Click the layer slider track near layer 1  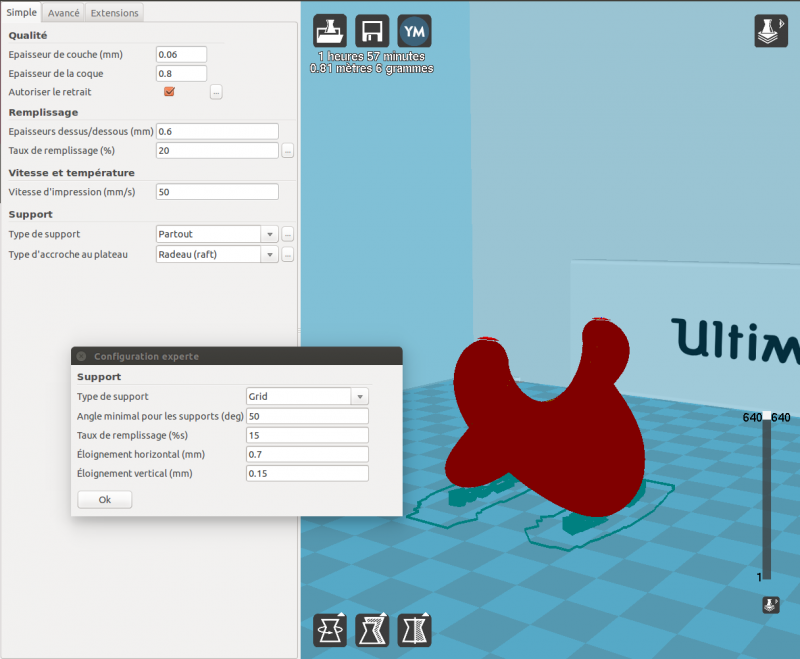[x=767, y=574]
